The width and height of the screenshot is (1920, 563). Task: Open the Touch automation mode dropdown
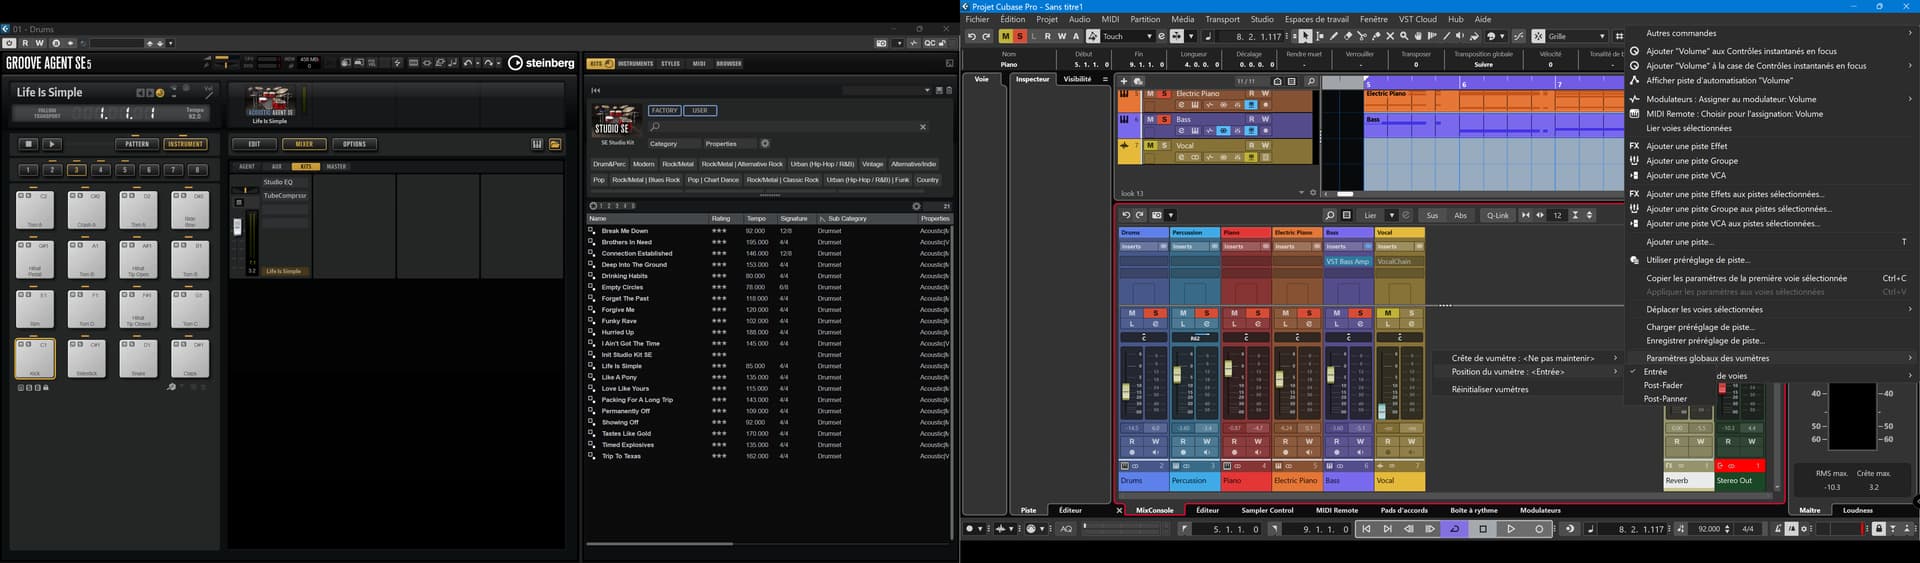[1127, 36]
